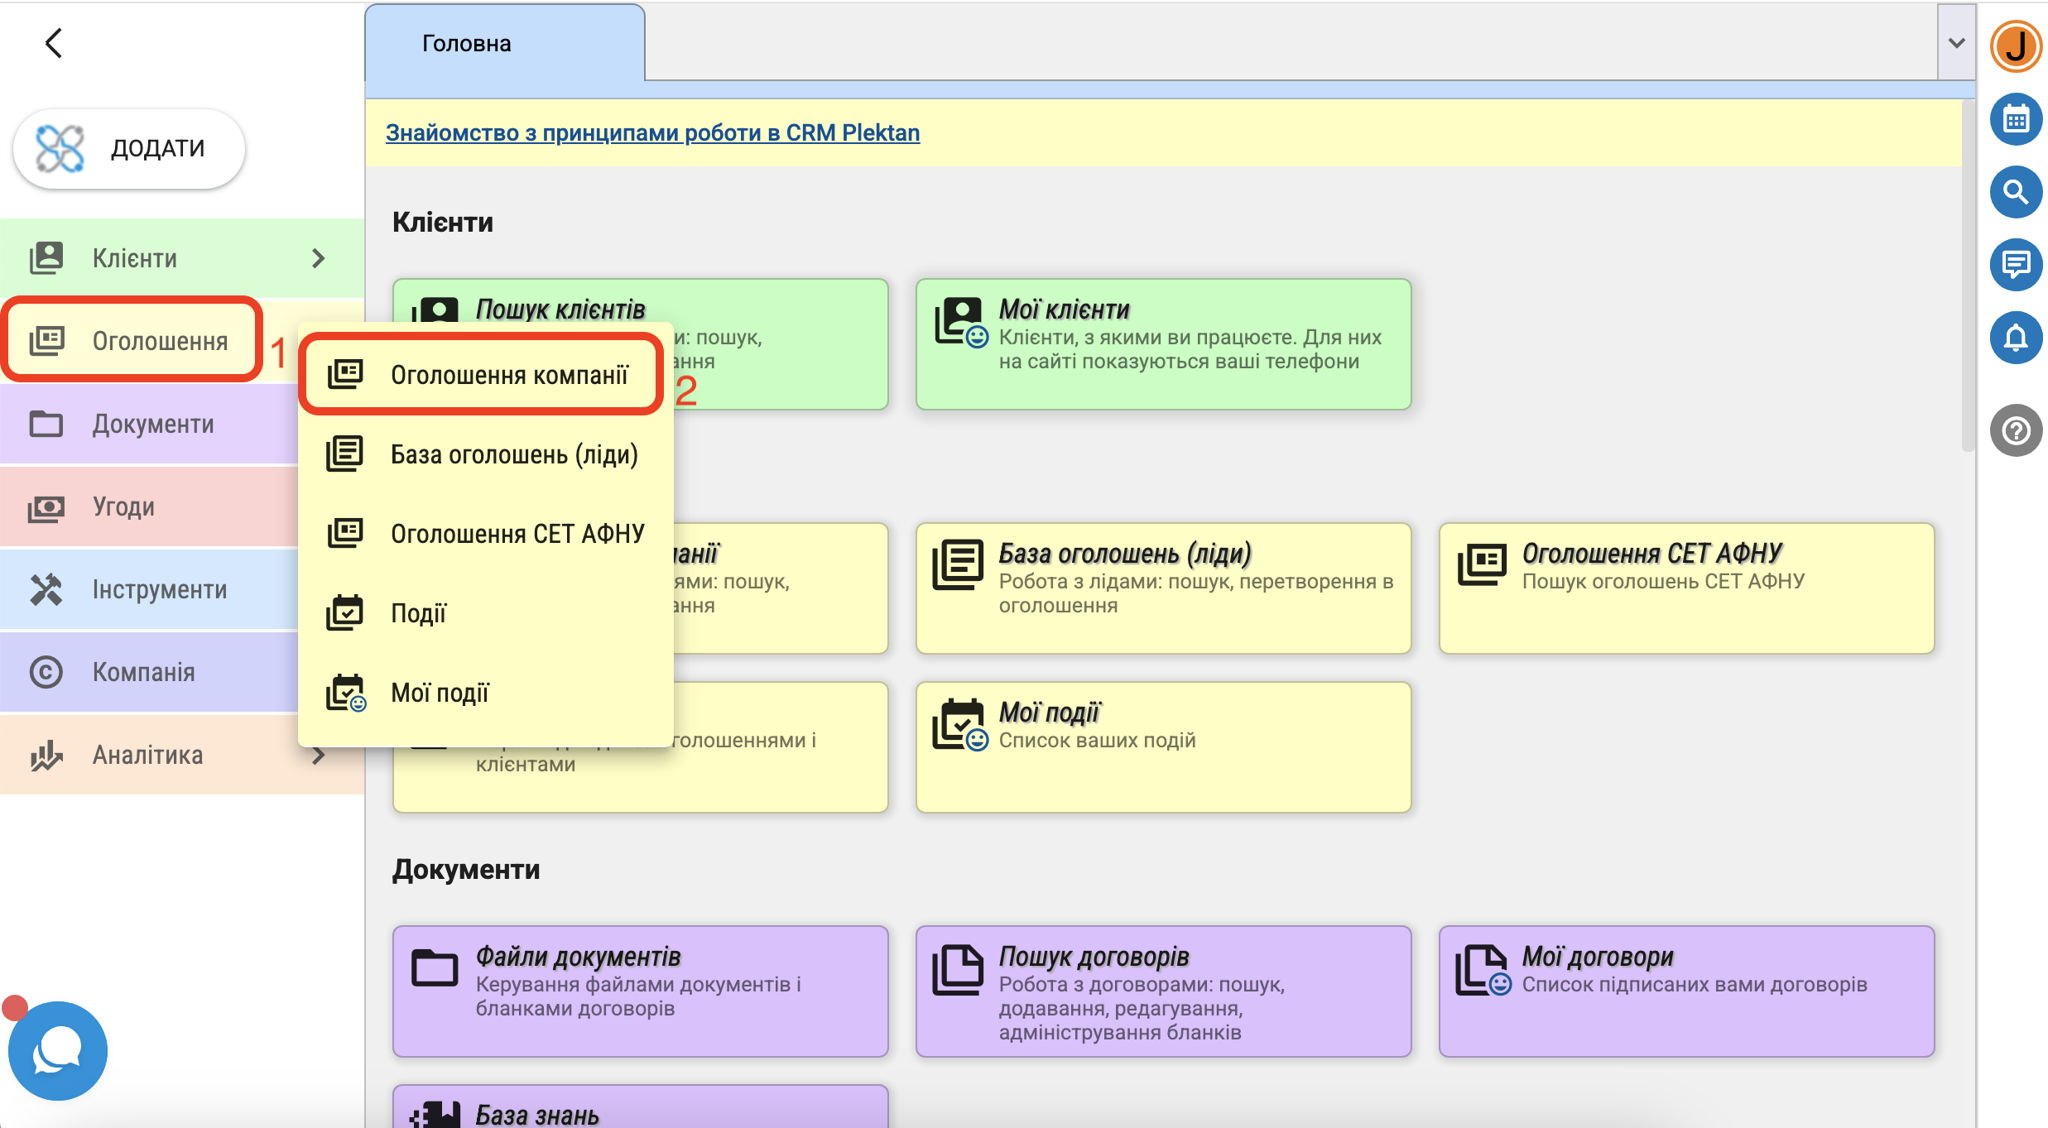Click the help question mark icon
This screenshot has width=2048, height=1128.
pos(2015,431)
